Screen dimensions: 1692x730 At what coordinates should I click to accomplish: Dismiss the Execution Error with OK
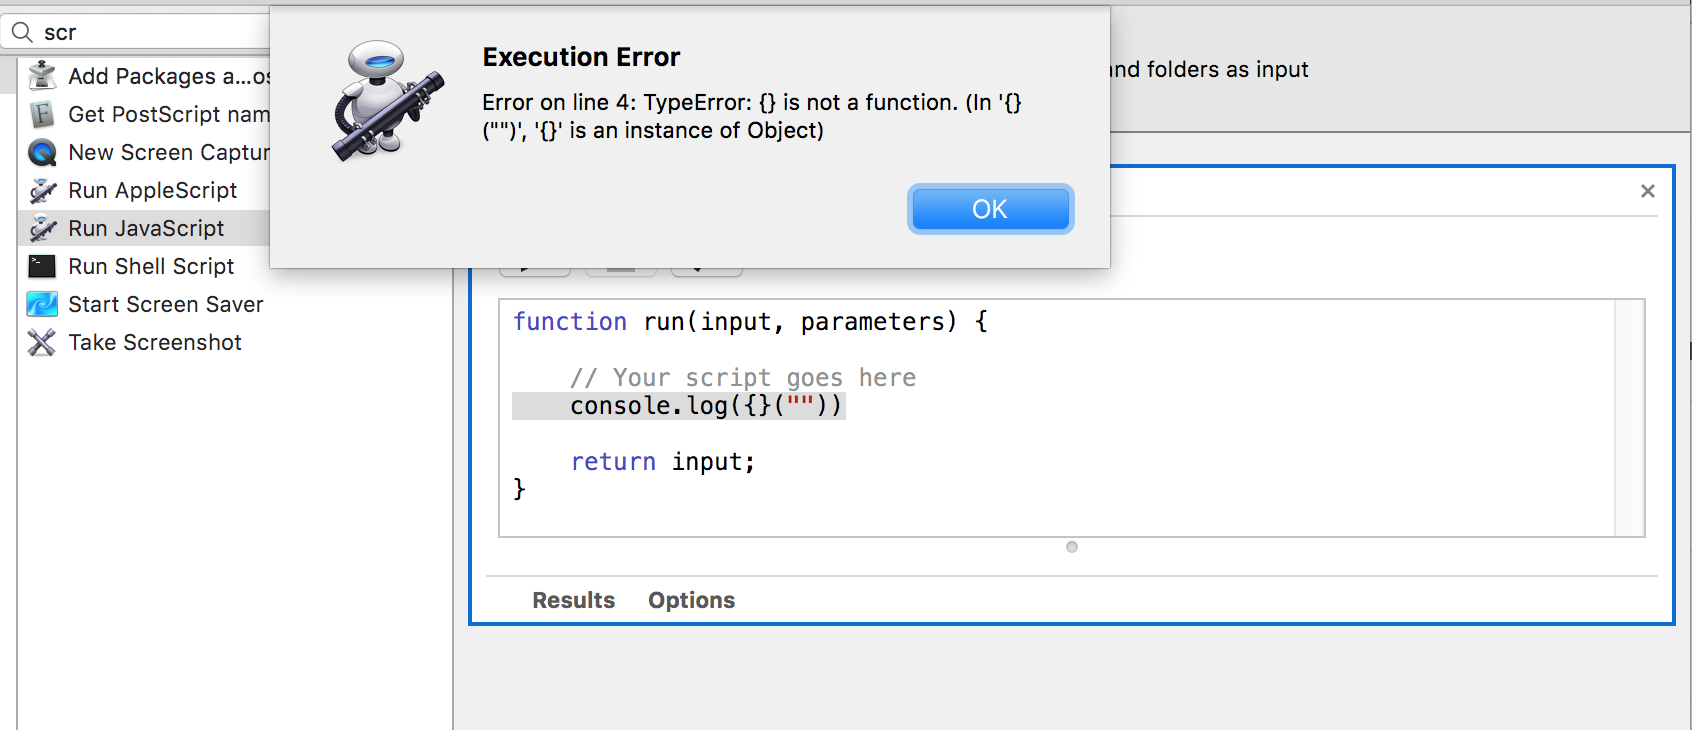[x=990, y=208]
